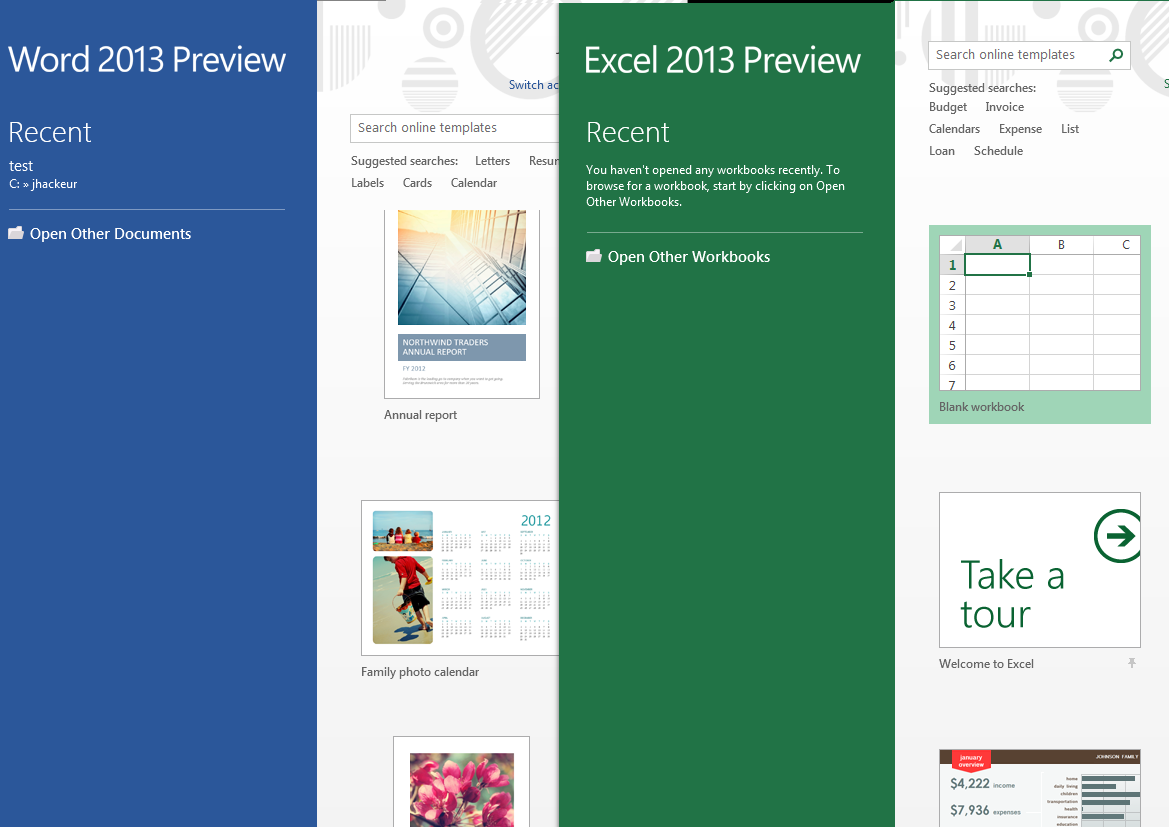1169x827 pixels.
Task: Select the Loan suggested search
Action: click(x=942, y=151)
